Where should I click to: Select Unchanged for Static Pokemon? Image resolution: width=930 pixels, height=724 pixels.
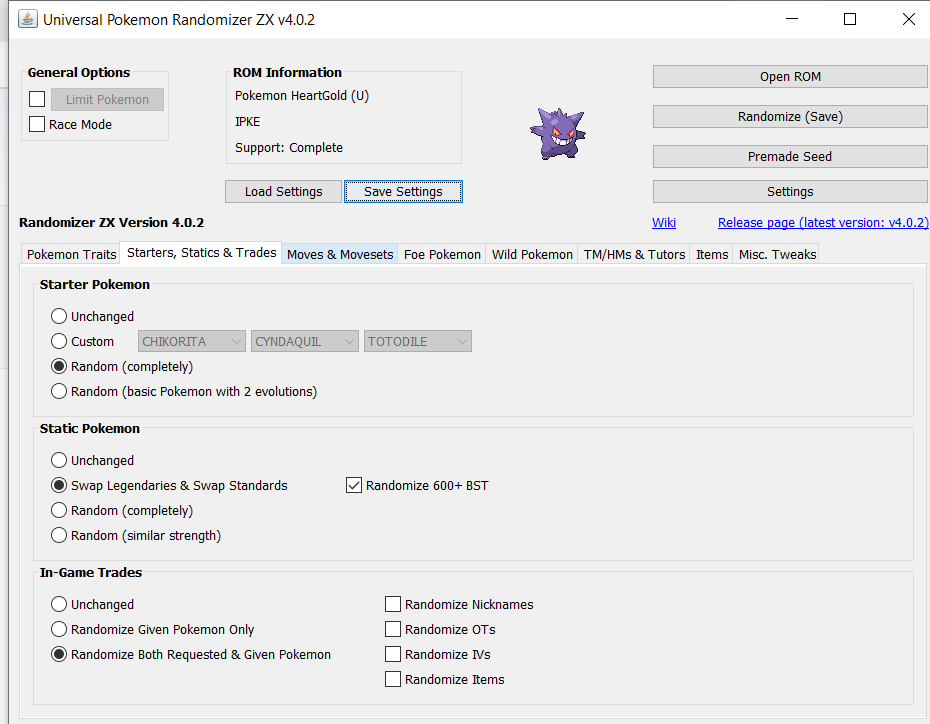click(59, 460)
